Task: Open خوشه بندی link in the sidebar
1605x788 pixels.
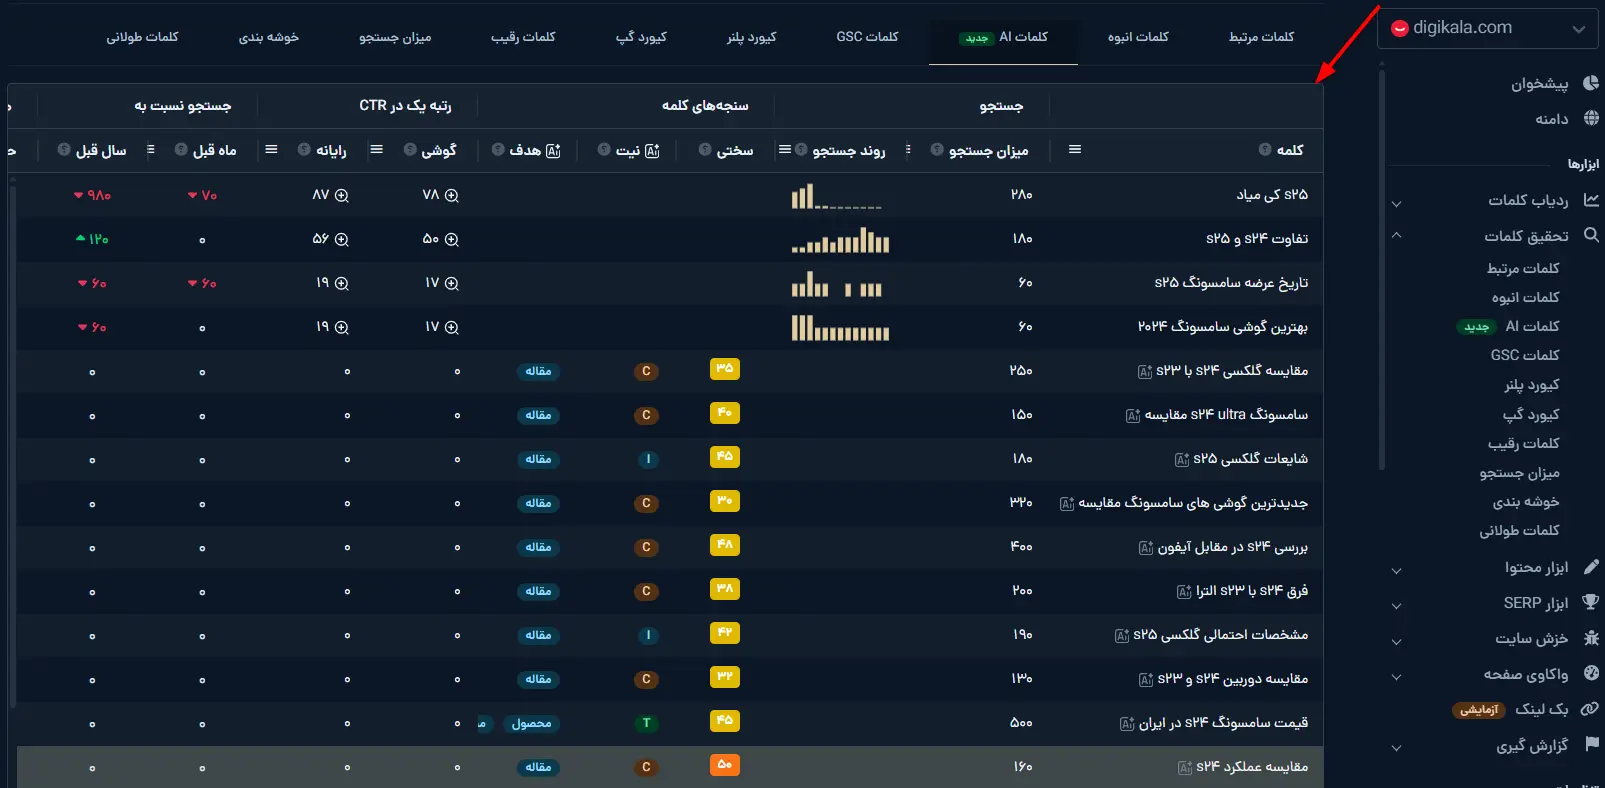Action: point(1525,502)
